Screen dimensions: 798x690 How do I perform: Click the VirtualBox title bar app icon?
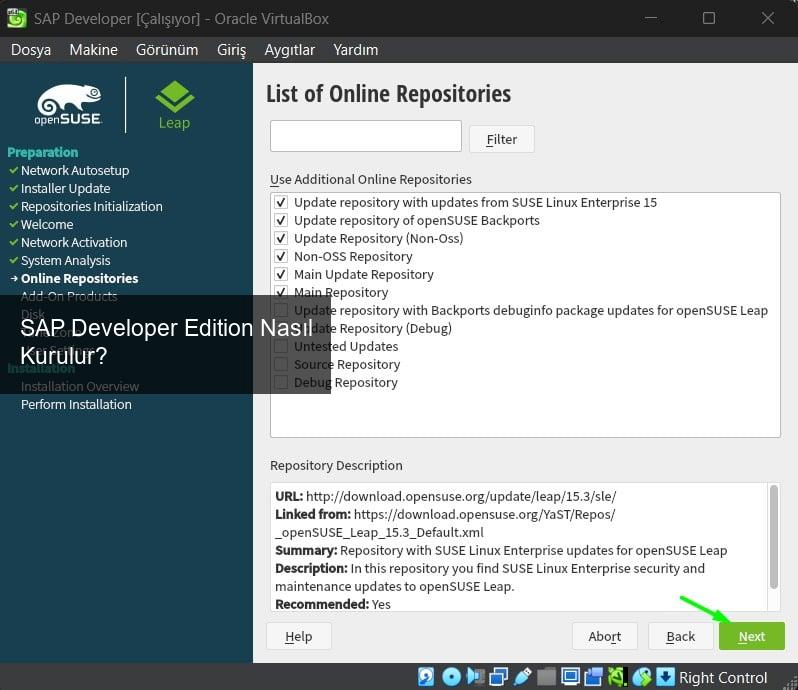coord(16,18)
